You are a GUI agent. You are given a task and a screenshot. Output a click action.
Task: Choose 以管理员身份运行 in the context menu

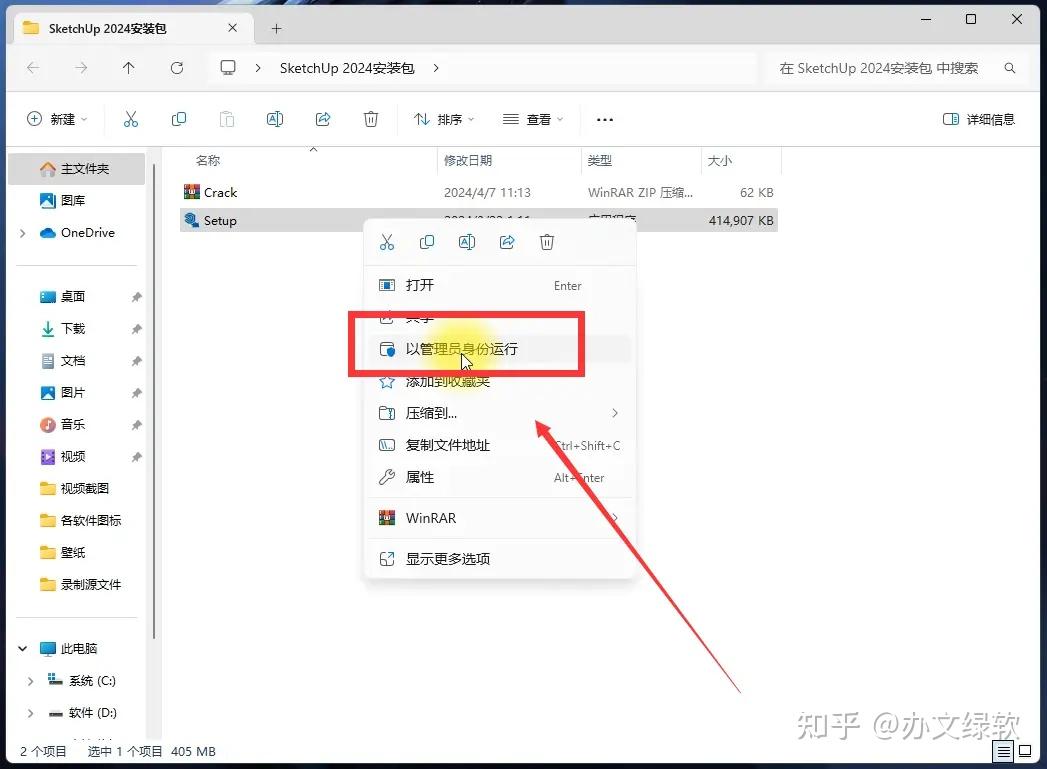499,348
